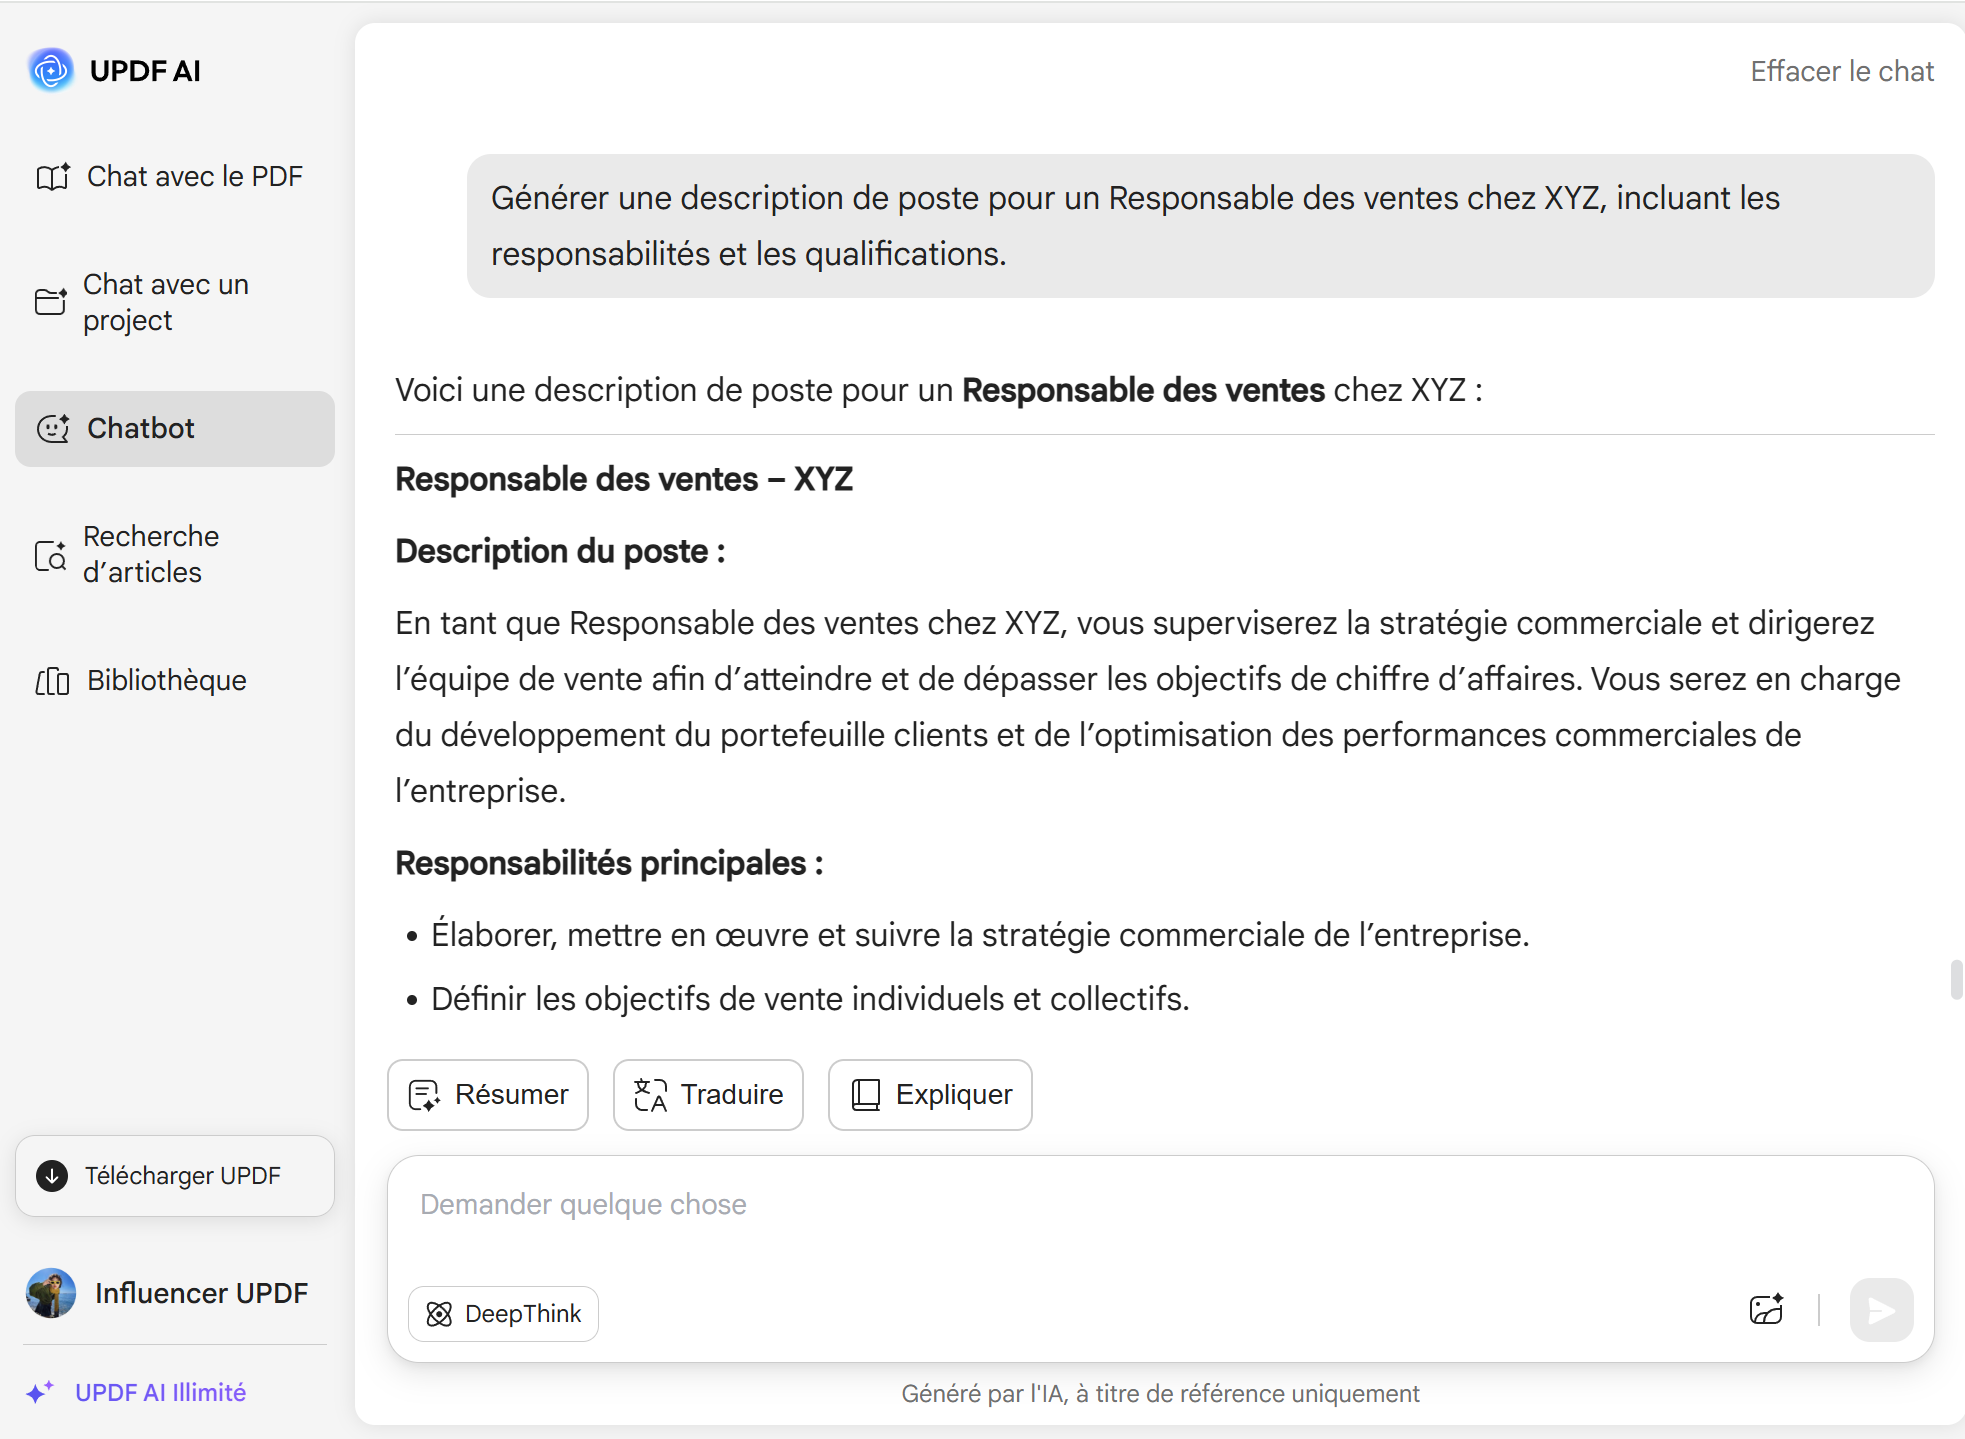Click the 'Définir les objectifs de vente' bullet

point(810,999)
